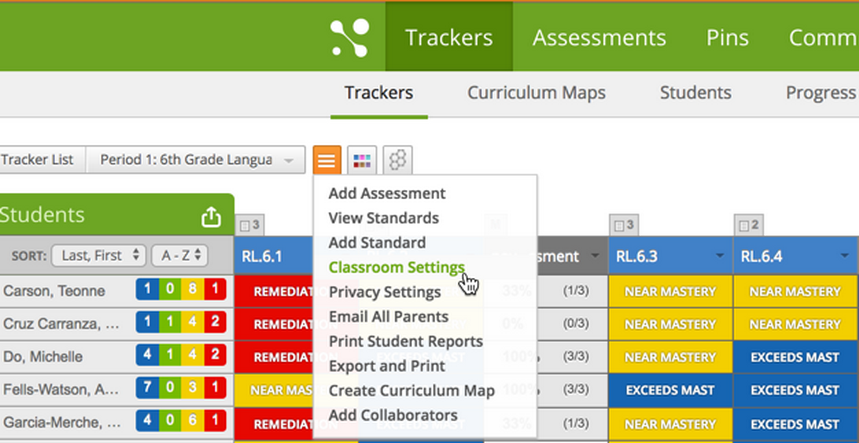859x443 pixels.
Task: Select Classroom Settings in the menu
Action: click(397, 267)
